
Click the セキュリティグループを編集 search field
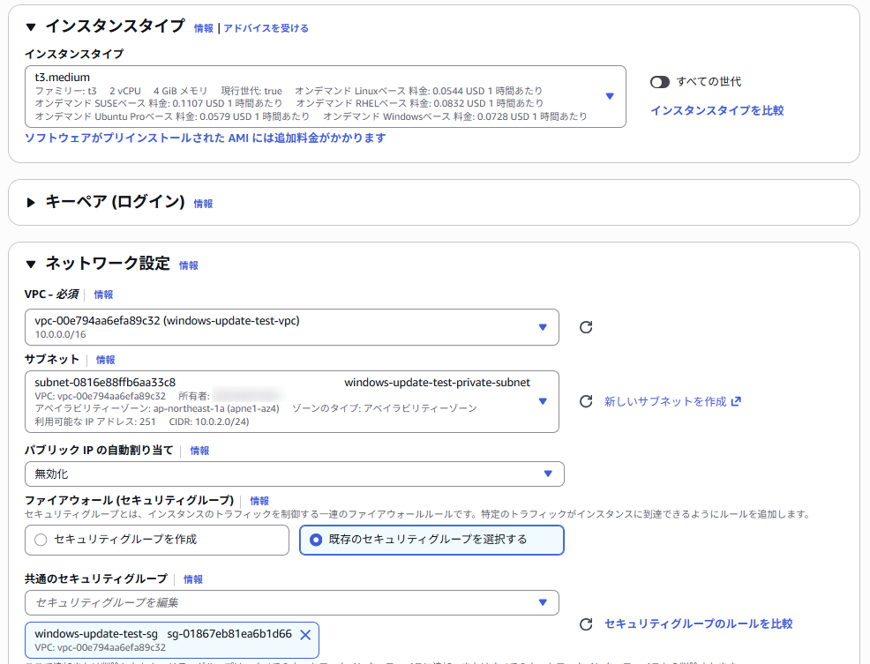pyautogui.click(x=280, y=603)
